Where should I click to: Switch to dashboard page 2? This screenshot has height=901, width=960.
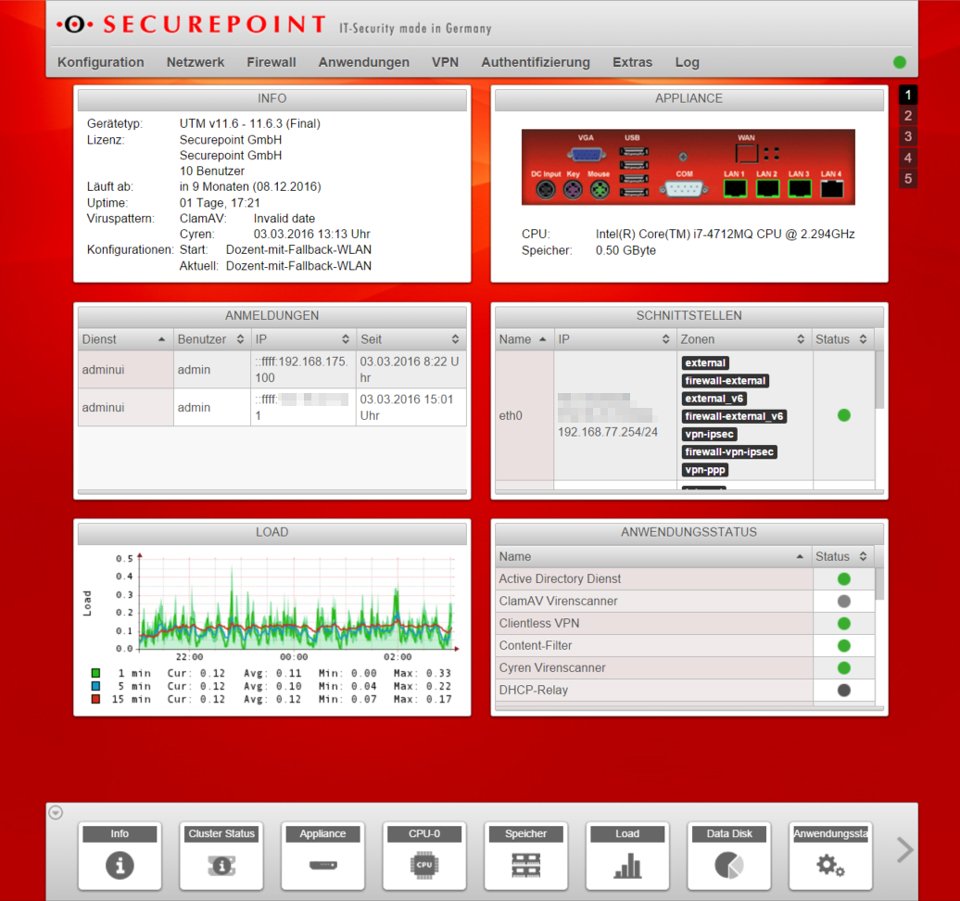tap(908, 116)
